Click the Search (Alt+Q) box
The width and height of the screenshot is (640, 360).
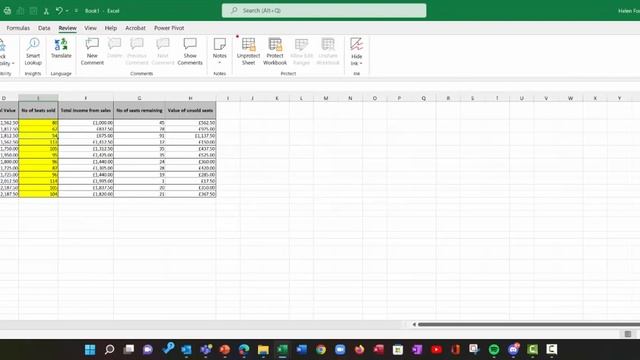(324, 11)
